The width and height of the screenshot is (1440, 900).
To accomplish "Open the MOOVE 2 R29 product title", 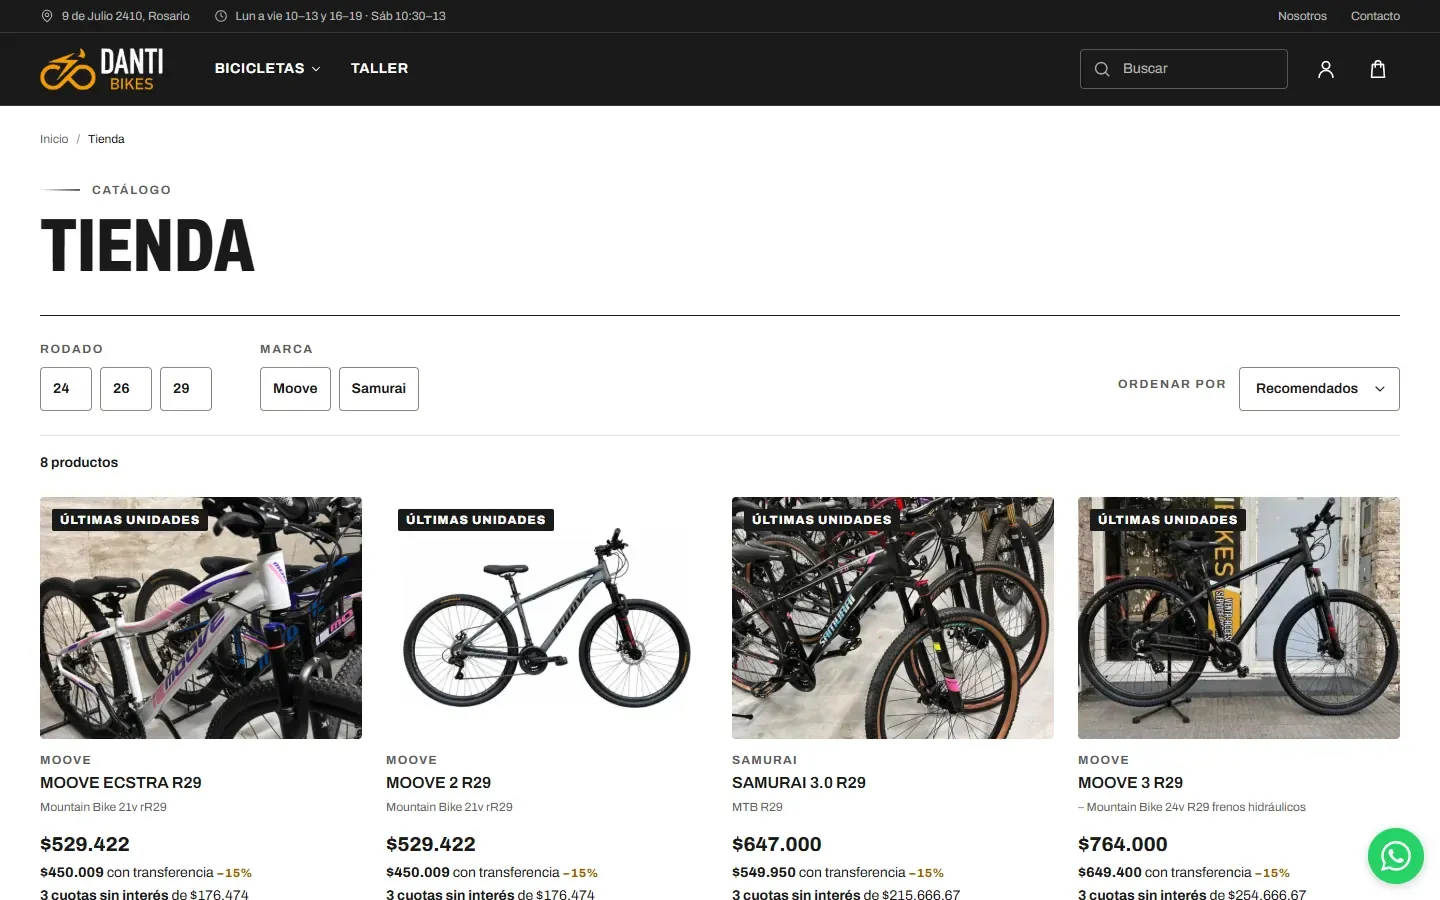I will tap(439, 783).
